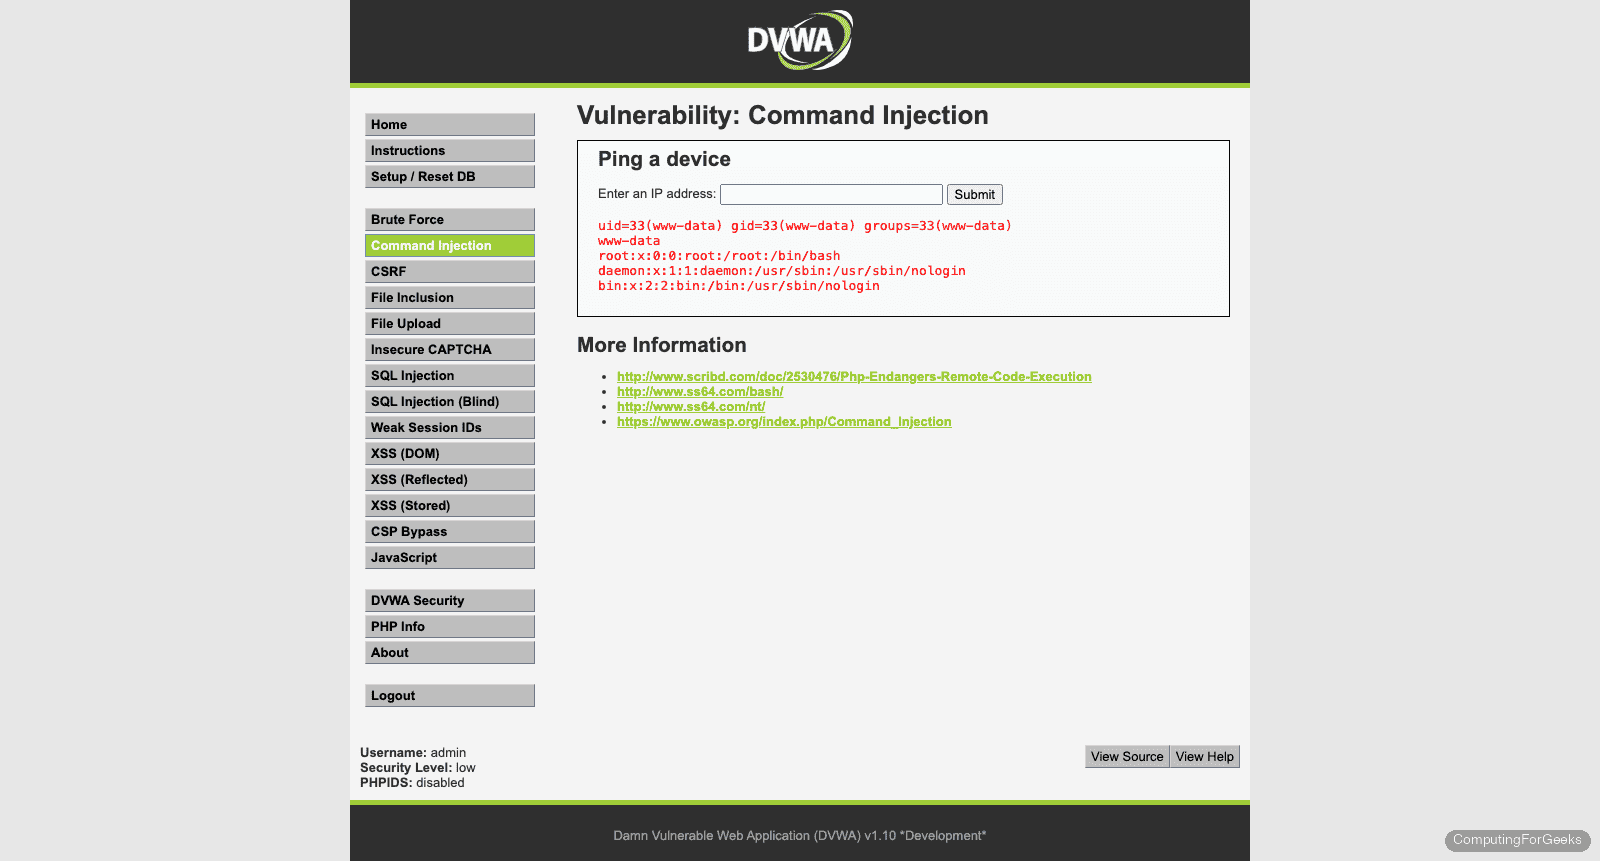Click the root:x:0:0 passwd output line
Screen dimensions: 1600x861
click(x=719, y=256)
